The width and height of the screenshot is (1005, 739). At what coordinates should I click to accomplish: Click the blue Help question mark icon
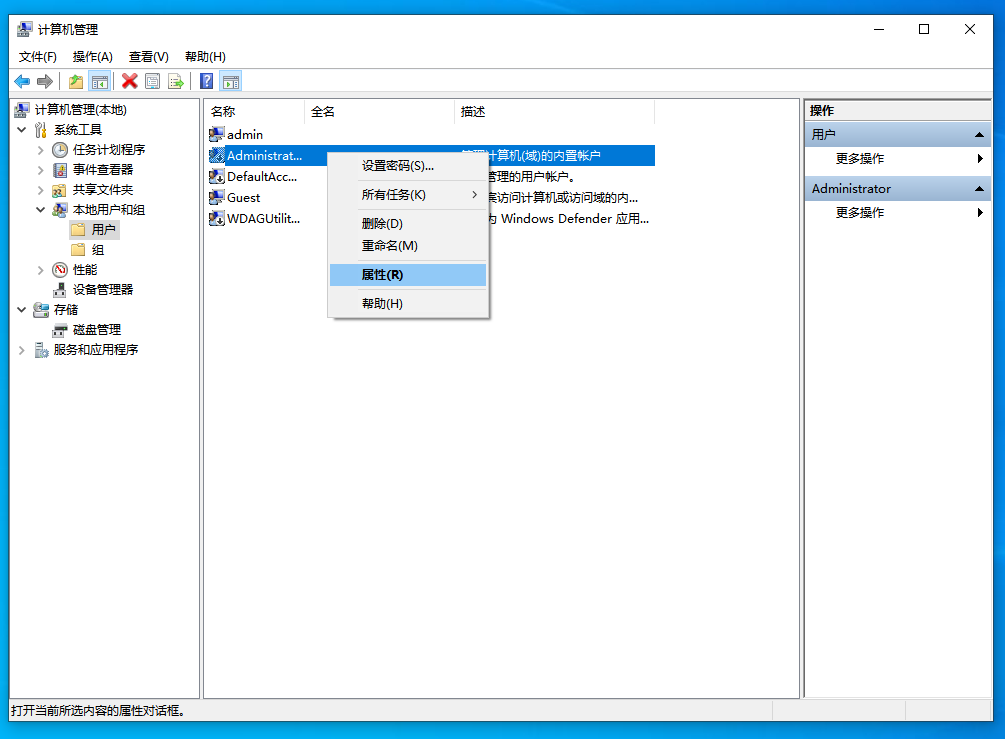207,81
